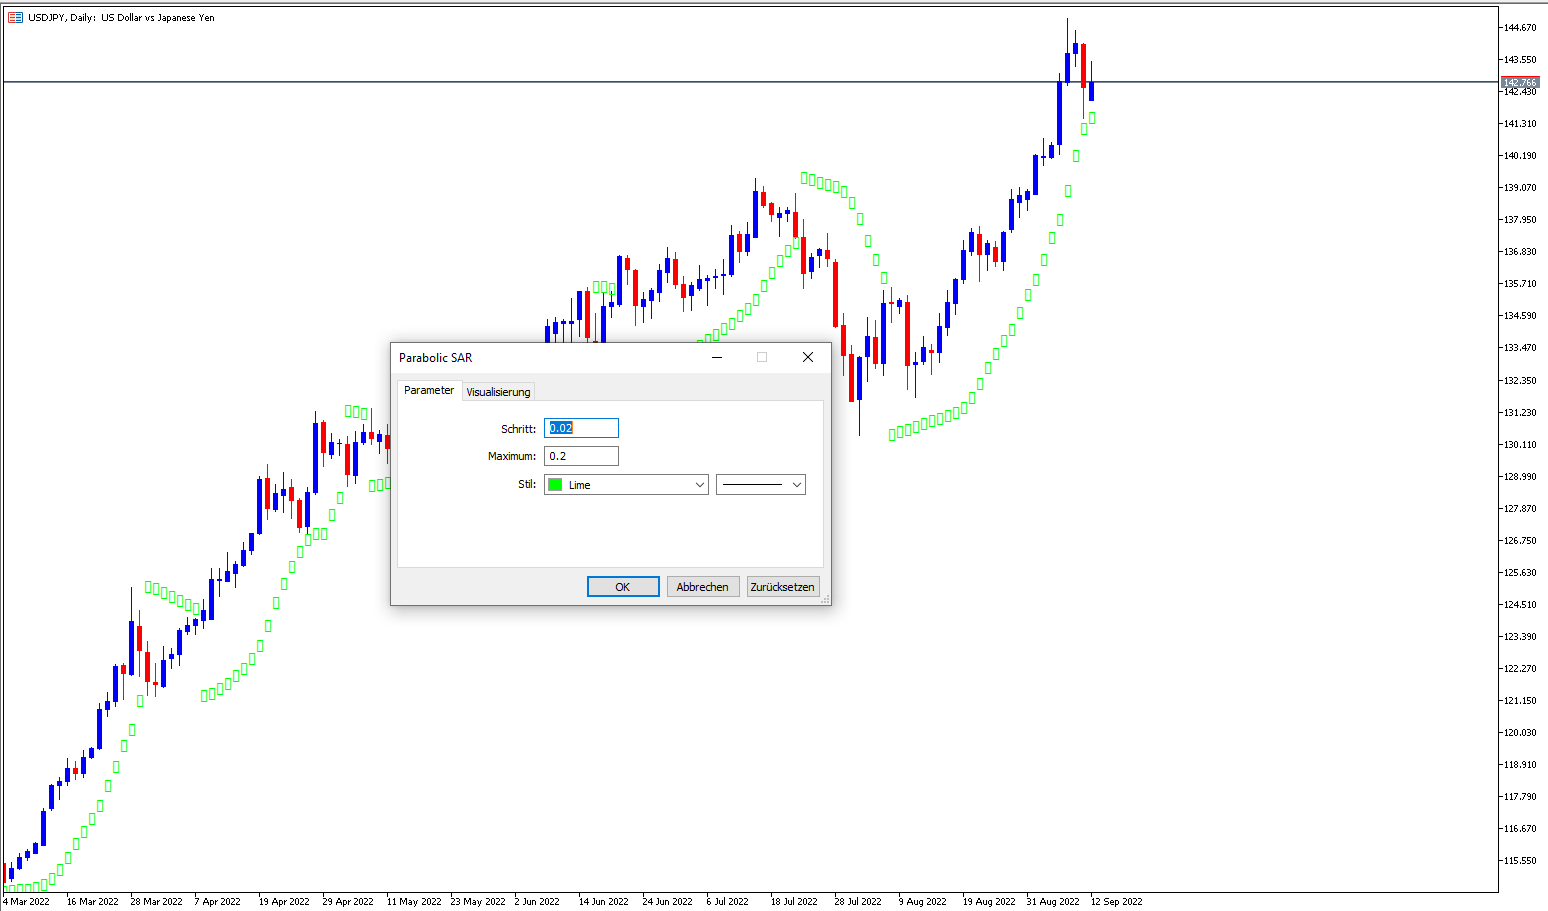Click the Zurücksetzen reset button
Screen dimensions: 1548x911
[x=783, y=587]
